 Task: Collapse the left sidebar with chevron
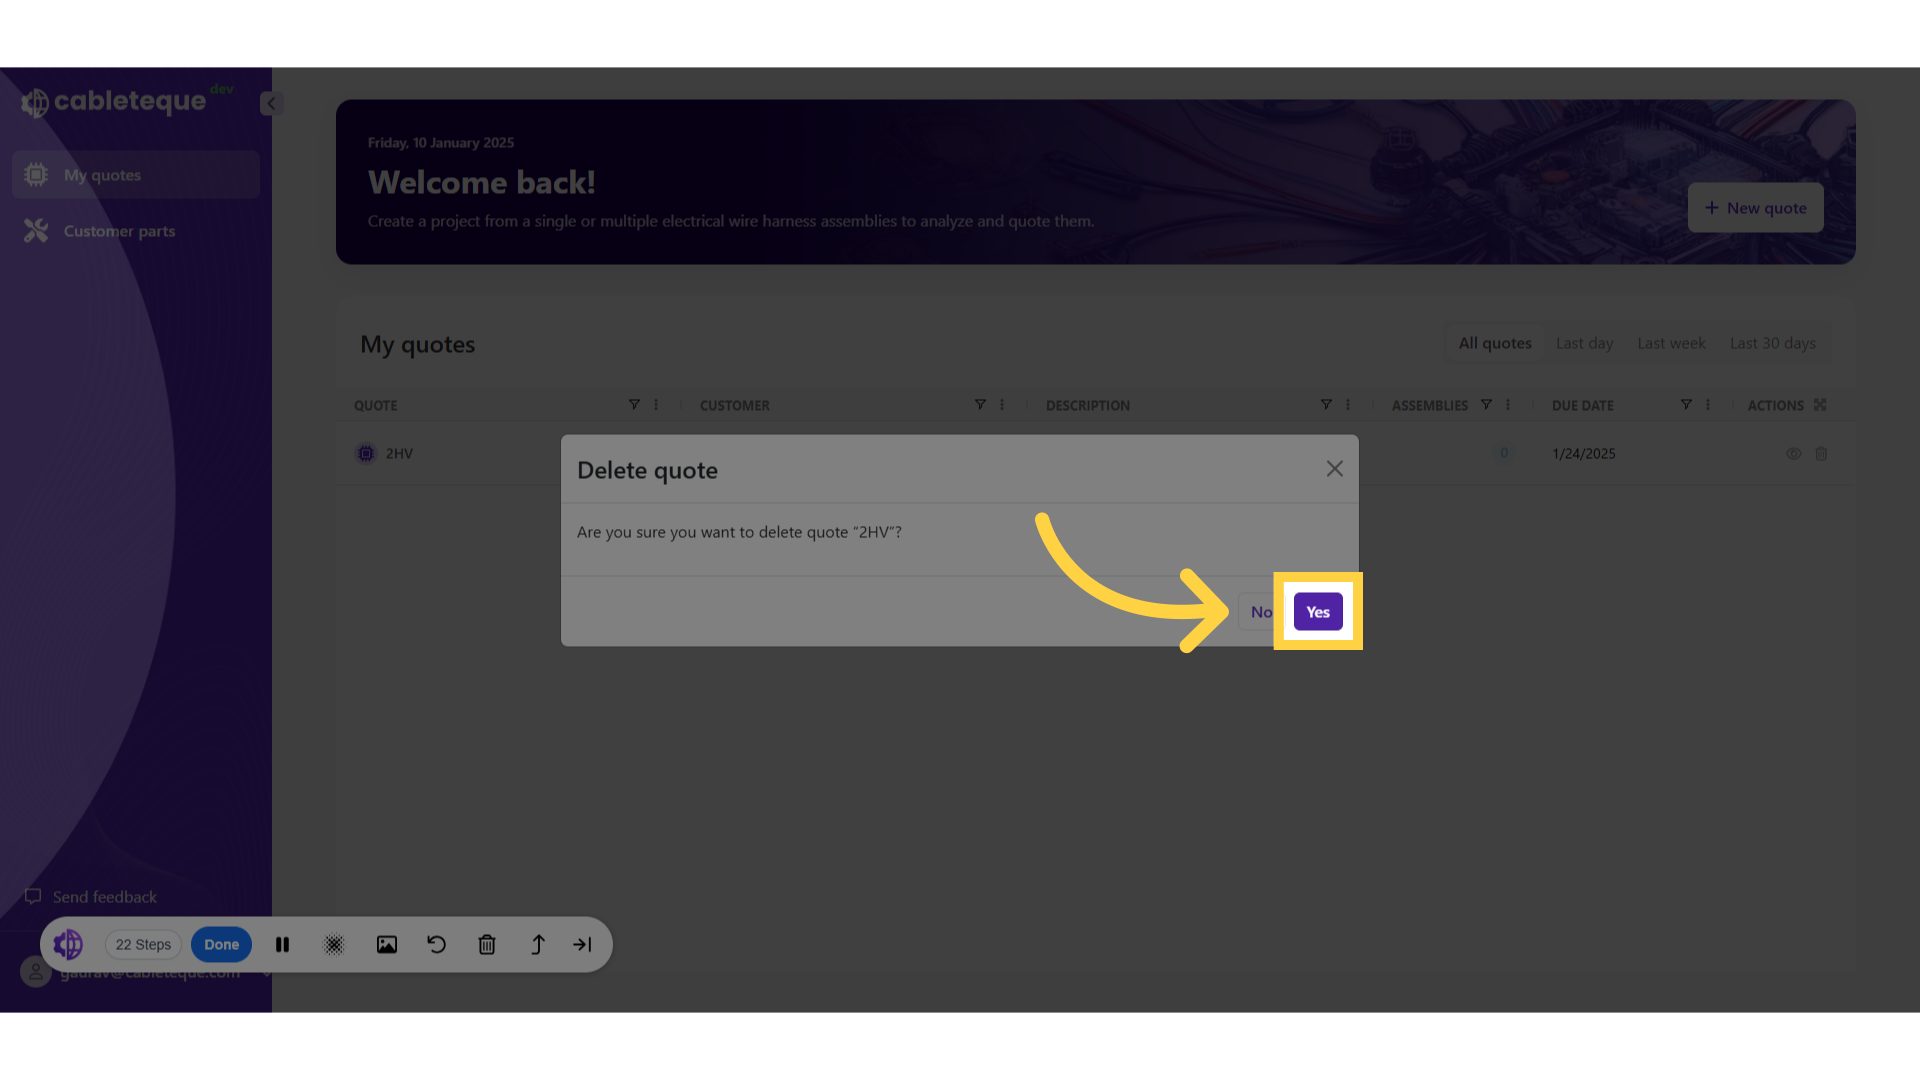271,103
